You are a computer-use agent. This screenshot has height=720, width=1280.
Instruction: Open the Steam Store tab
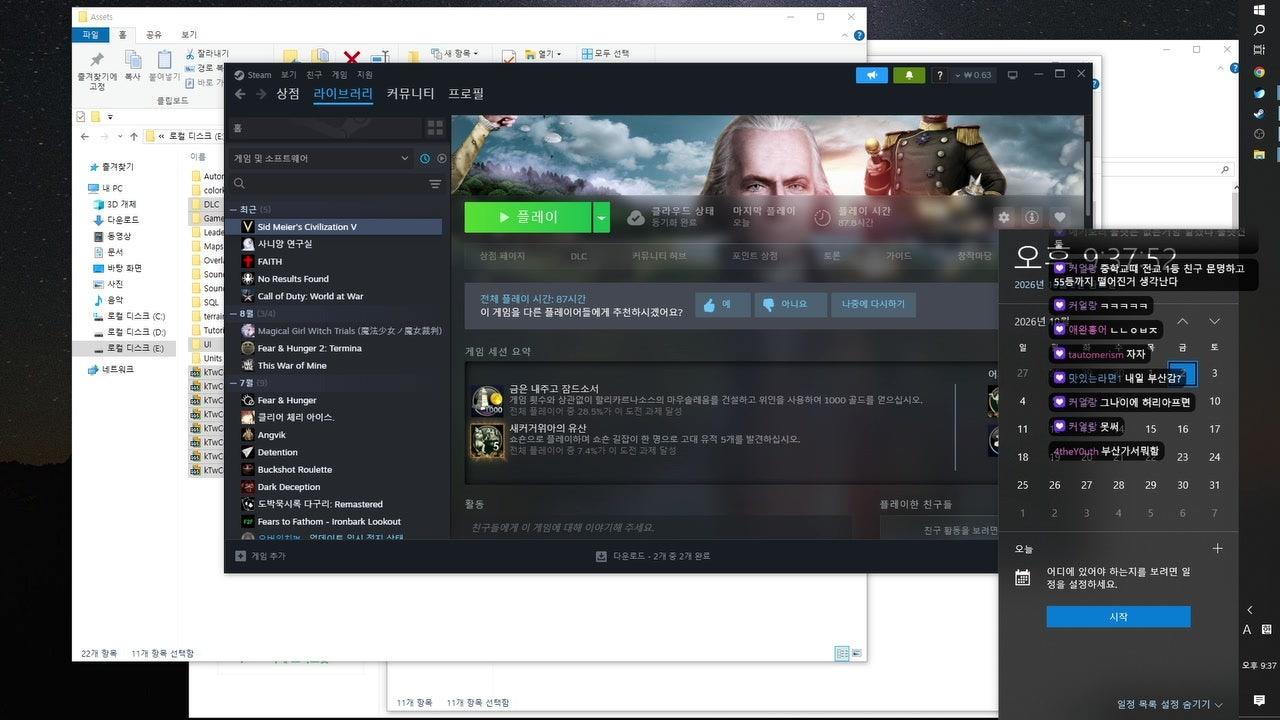(x=288, y=94)
